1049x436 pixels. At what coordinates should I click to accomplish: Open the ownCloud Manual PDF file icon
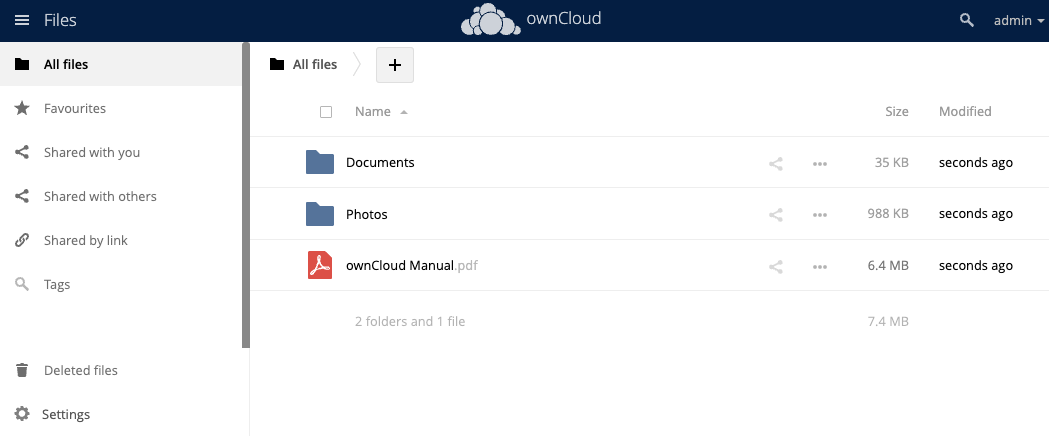pos(319,266)
